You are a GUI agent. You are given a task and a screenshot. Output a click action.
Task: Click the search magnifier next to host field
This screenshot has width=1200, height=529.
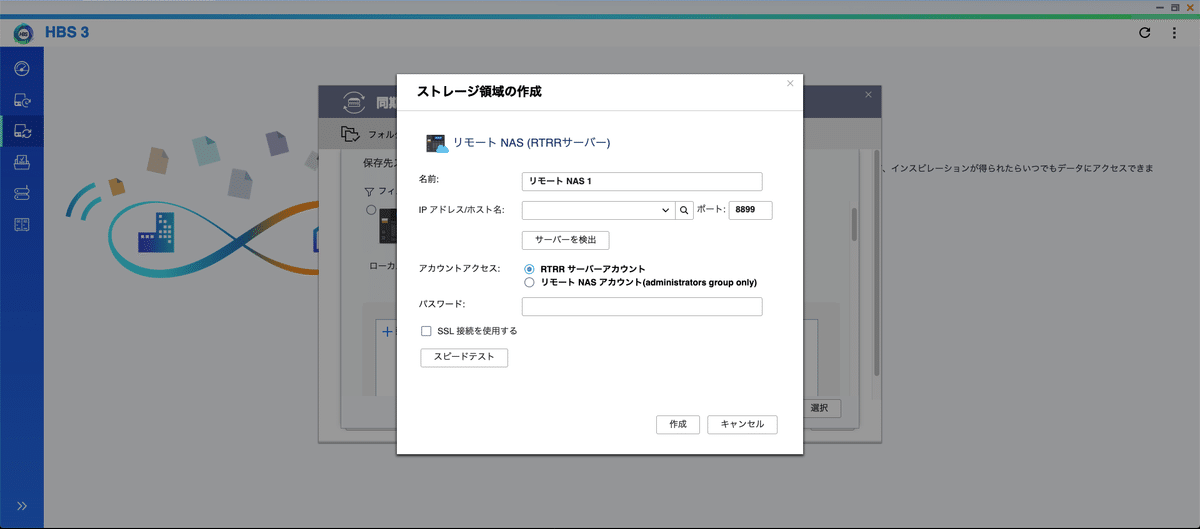pyautogui.click(x=684, y=210)
